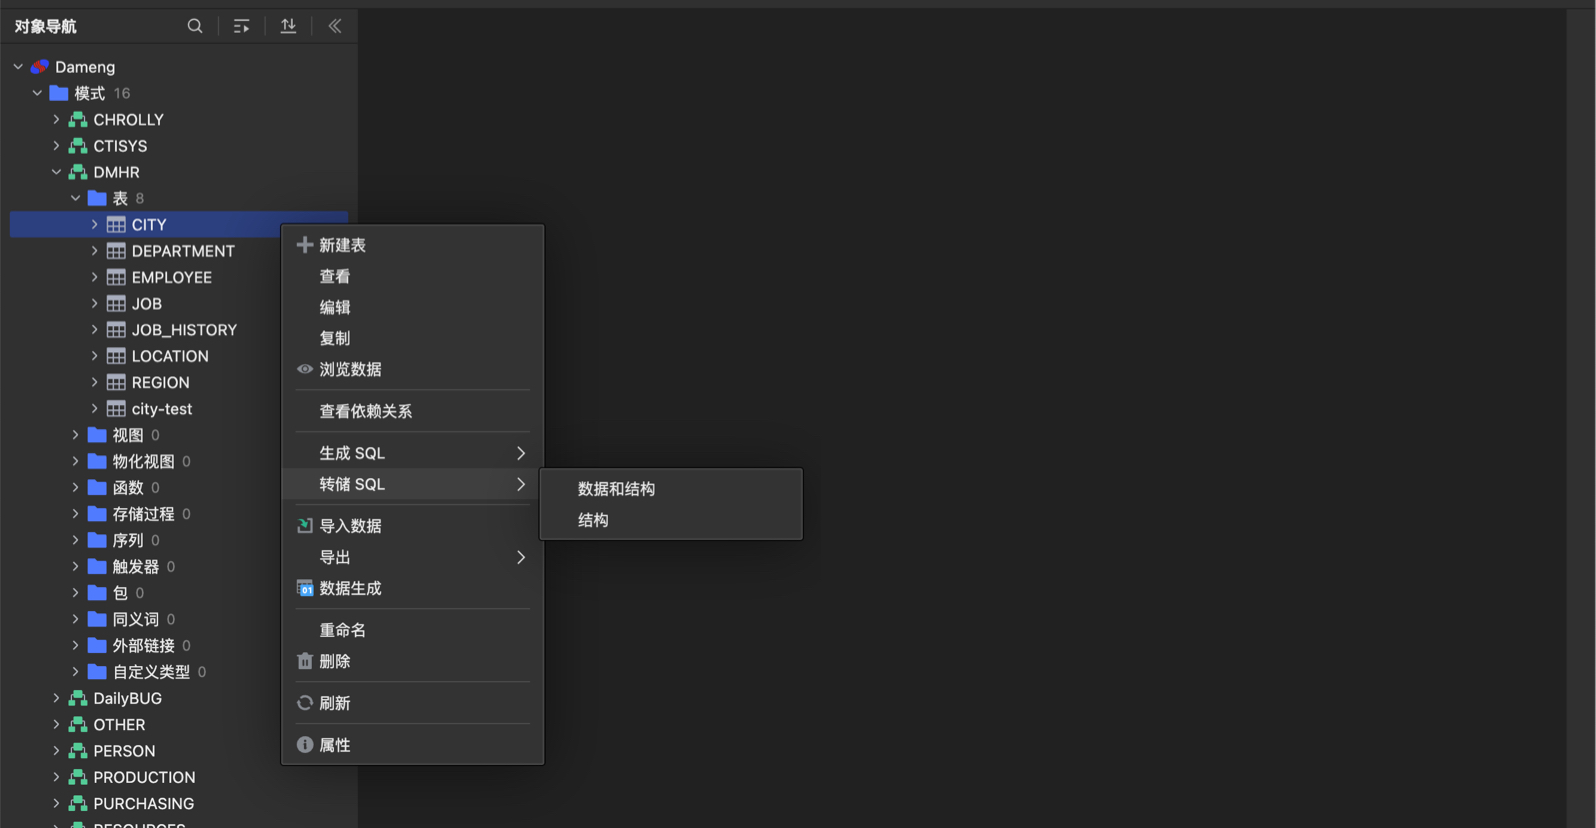
Task: Collapse the DMHR schema node
Action: (x=56, y=172)
